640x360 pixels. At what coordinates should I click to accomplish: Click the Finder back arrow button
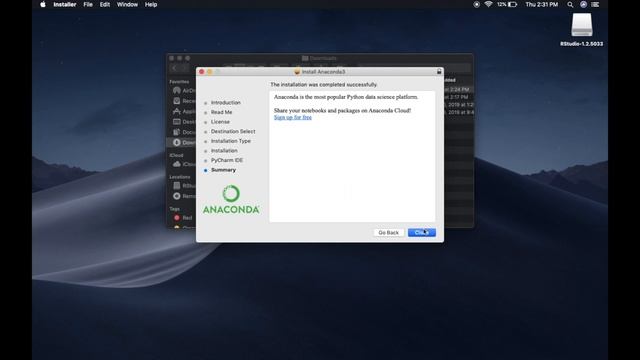175,68
